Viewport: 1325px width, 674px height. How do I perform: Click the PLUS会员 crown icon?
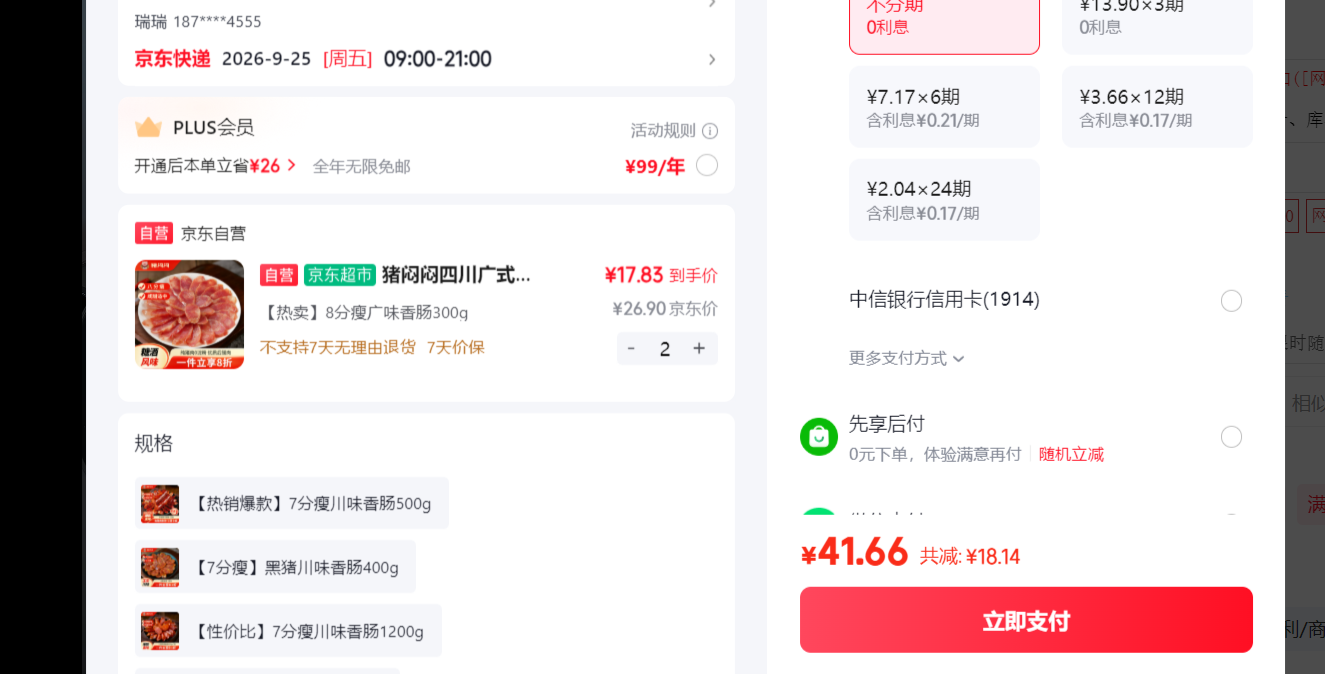pos(148,127)
